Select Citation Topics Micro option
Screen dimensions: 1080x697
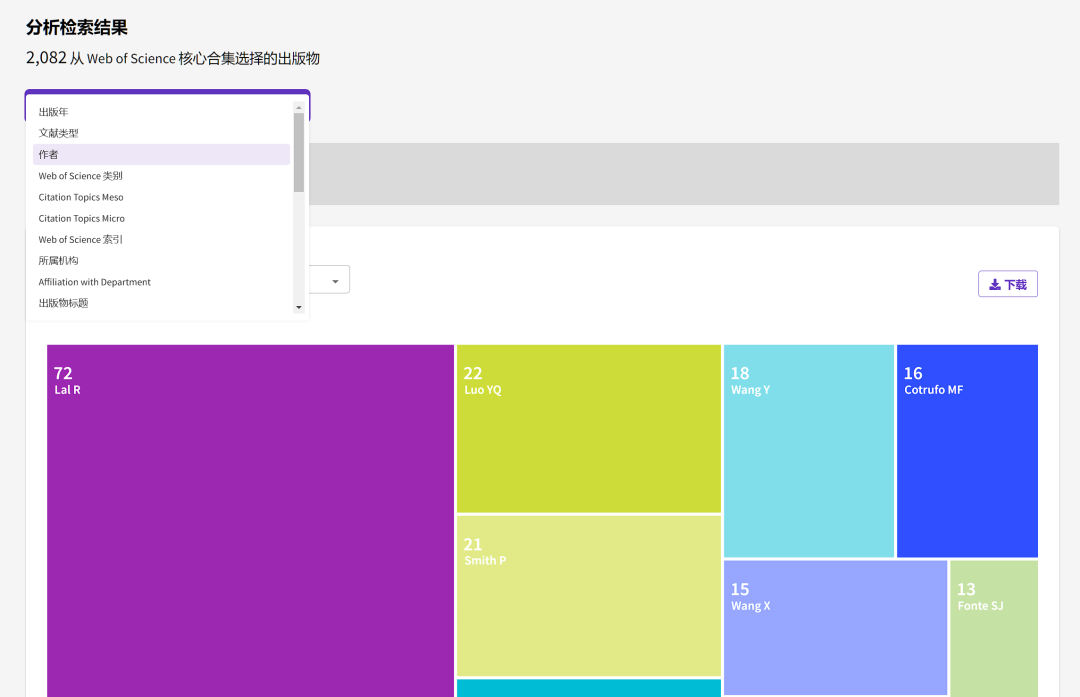[82, 218]
